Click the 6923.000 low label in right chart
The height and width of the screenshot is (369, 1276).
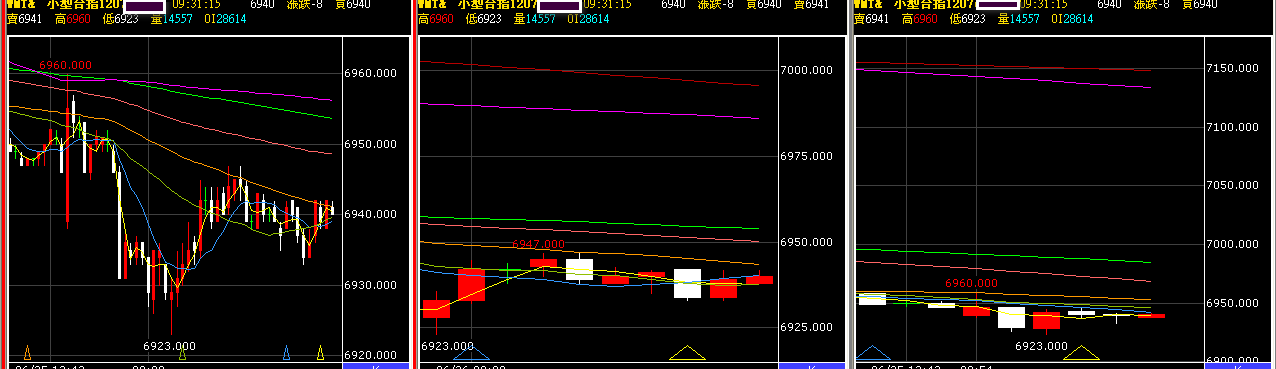1042,346
